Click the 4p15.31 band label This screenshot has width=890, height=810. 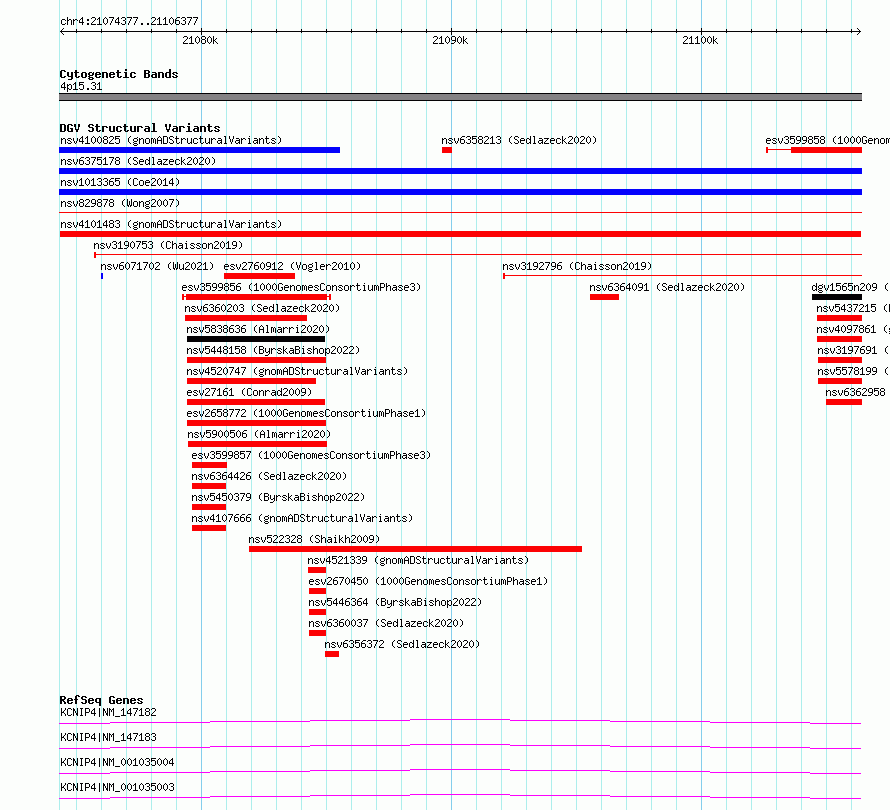(x=81, y=86)
